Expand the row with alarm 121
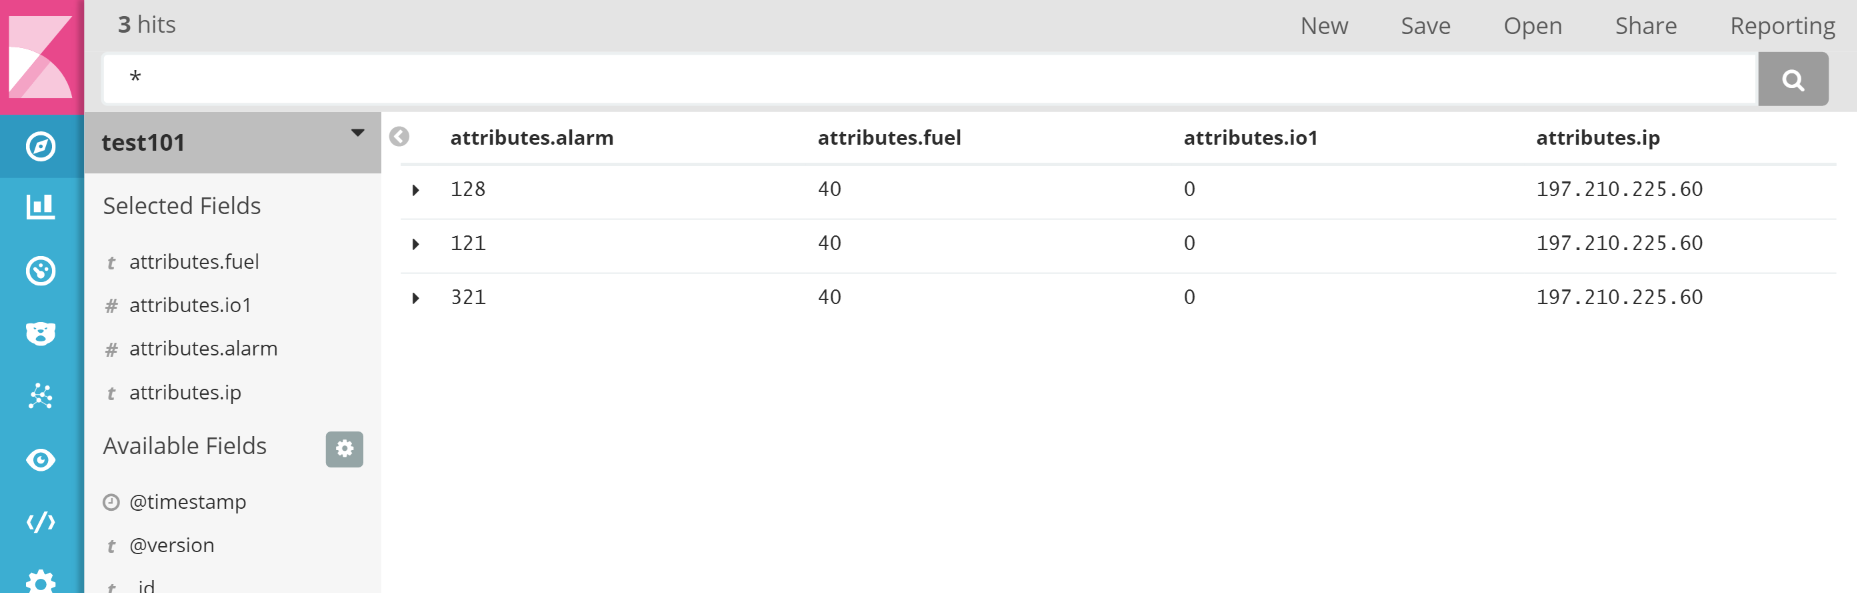The height and width of the screenshot is (593, 1857). [x=416, y=244]
